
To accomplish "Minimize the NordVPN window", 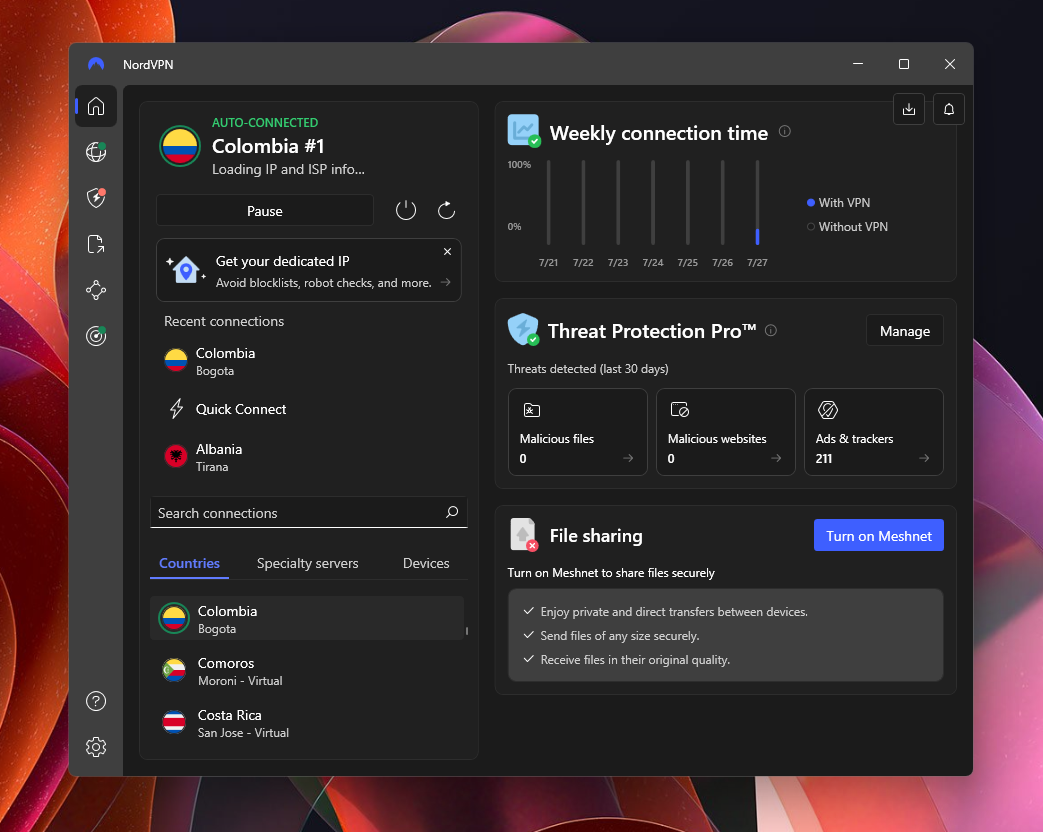I will coord(858,64).
